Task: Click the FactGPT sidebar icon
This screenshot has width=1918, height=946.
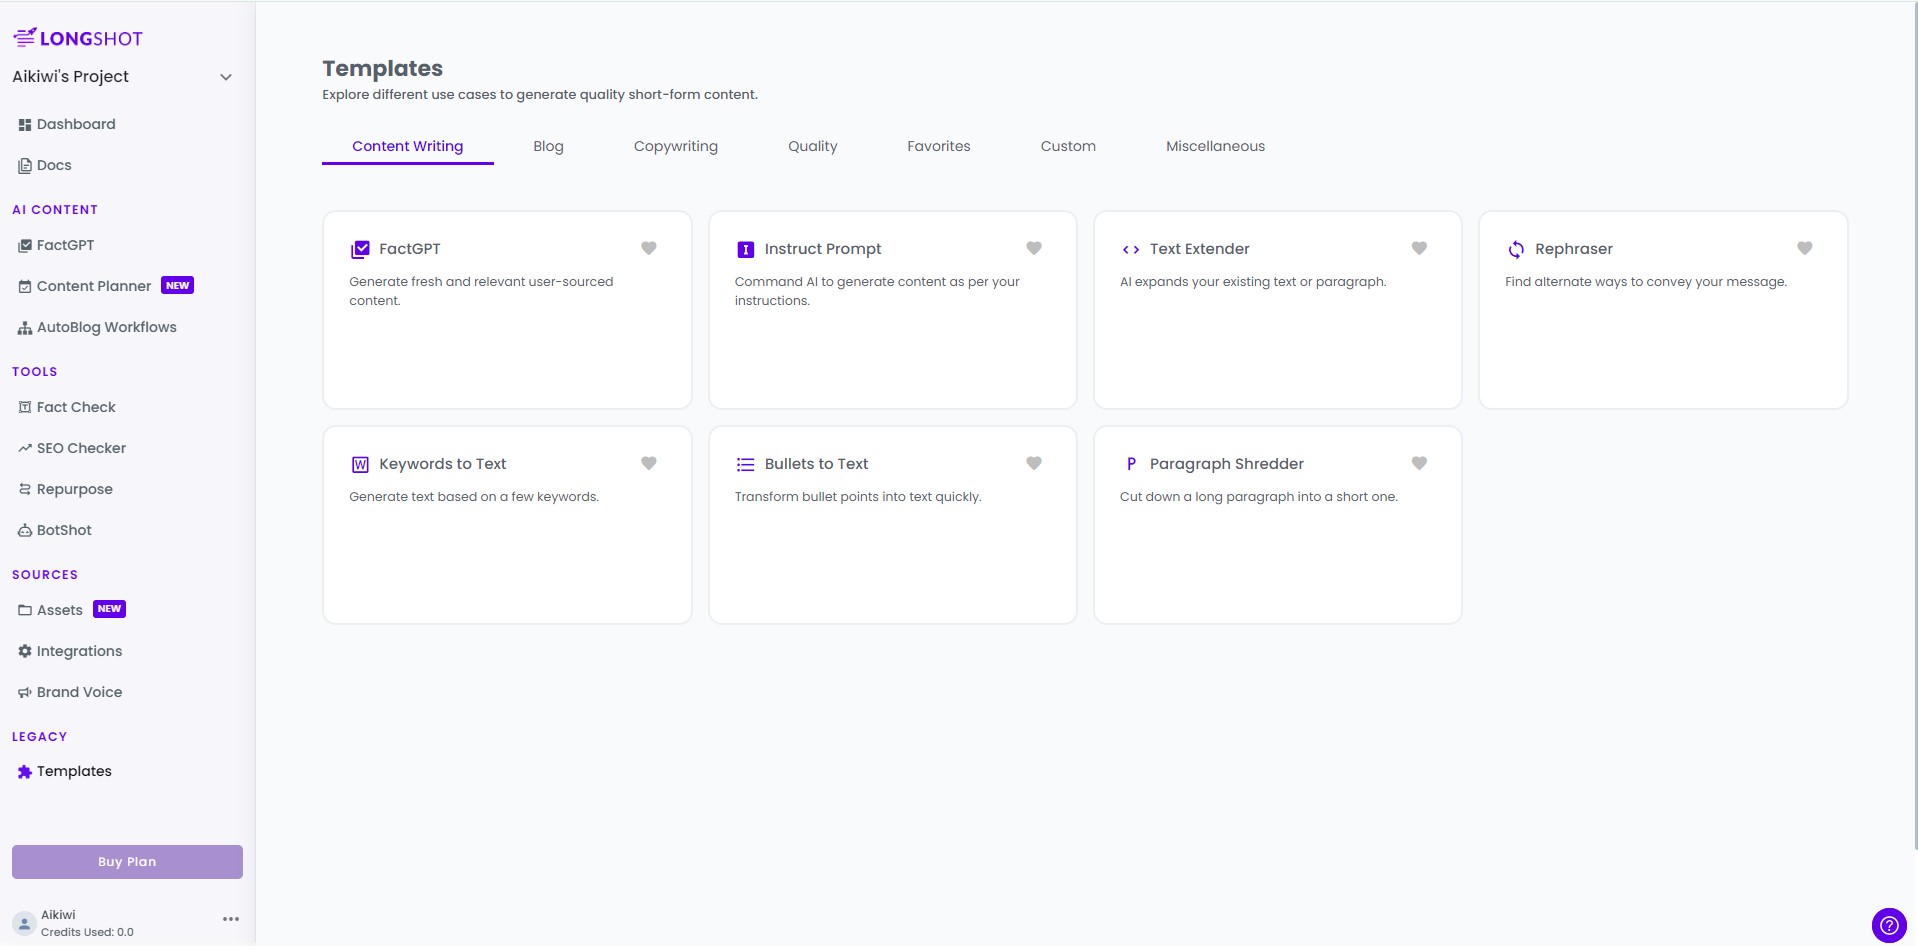Action: click(25, 246)
